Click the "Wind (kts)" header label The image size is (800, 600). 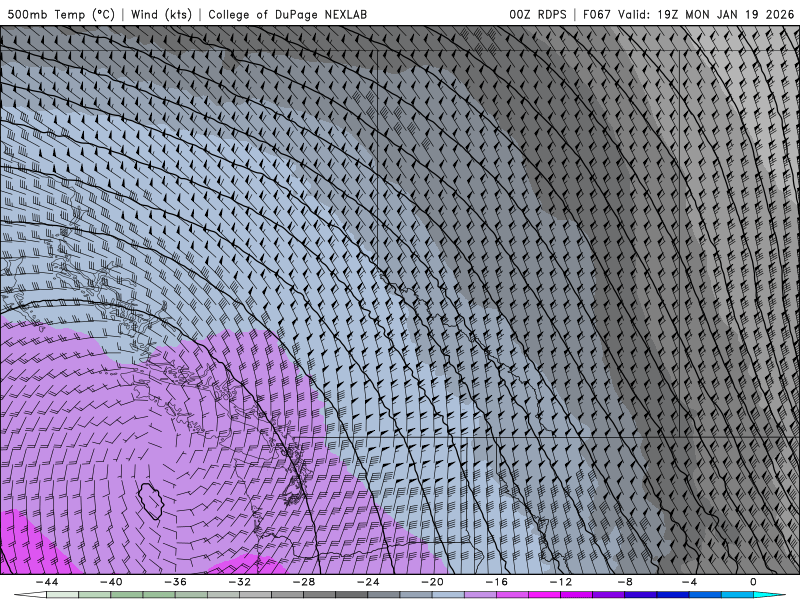point(161,14)
